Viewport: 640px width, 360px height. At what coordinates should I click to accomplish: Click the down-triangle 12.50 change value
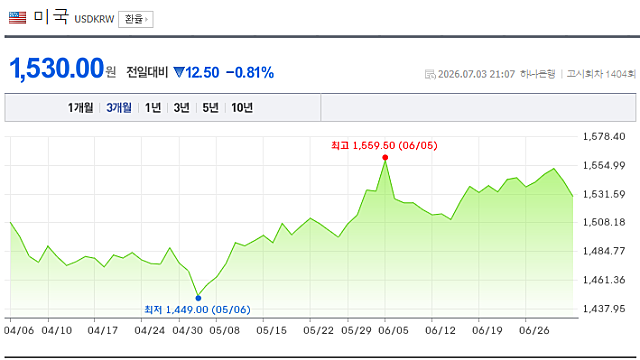[x=196, y=73]
